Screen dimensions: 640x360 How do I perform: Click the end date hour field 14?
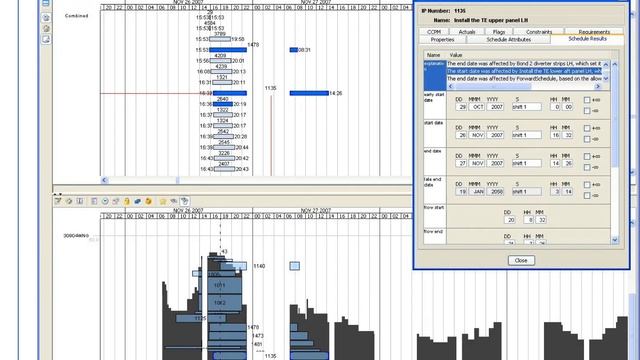555,163
